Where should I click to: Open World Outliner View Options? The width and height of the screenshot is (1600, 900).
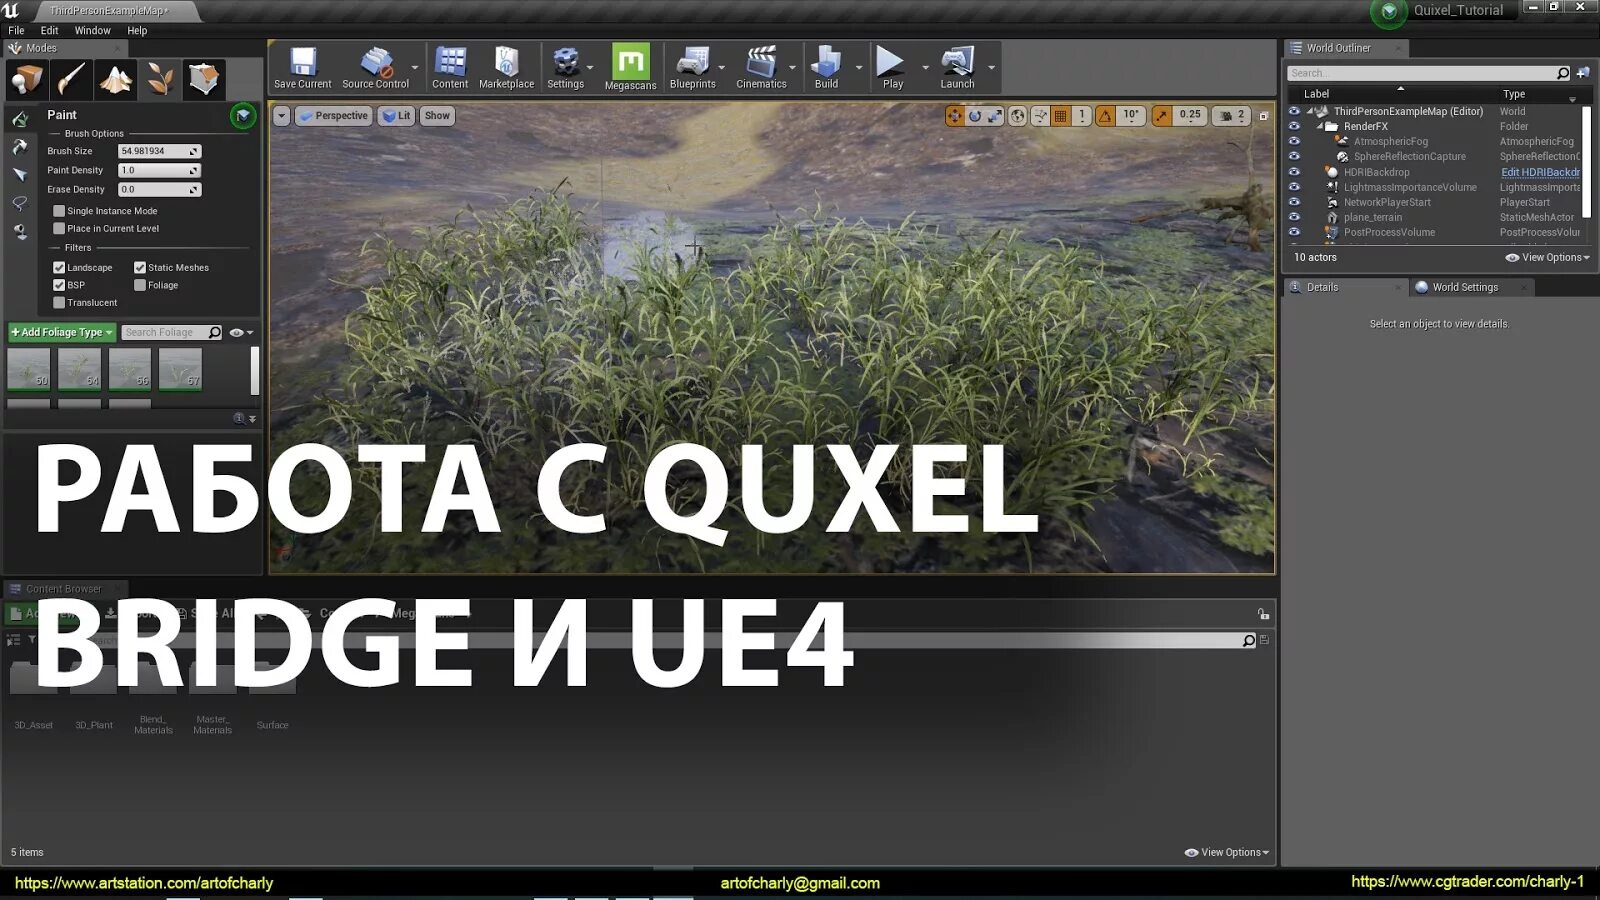1547,257
